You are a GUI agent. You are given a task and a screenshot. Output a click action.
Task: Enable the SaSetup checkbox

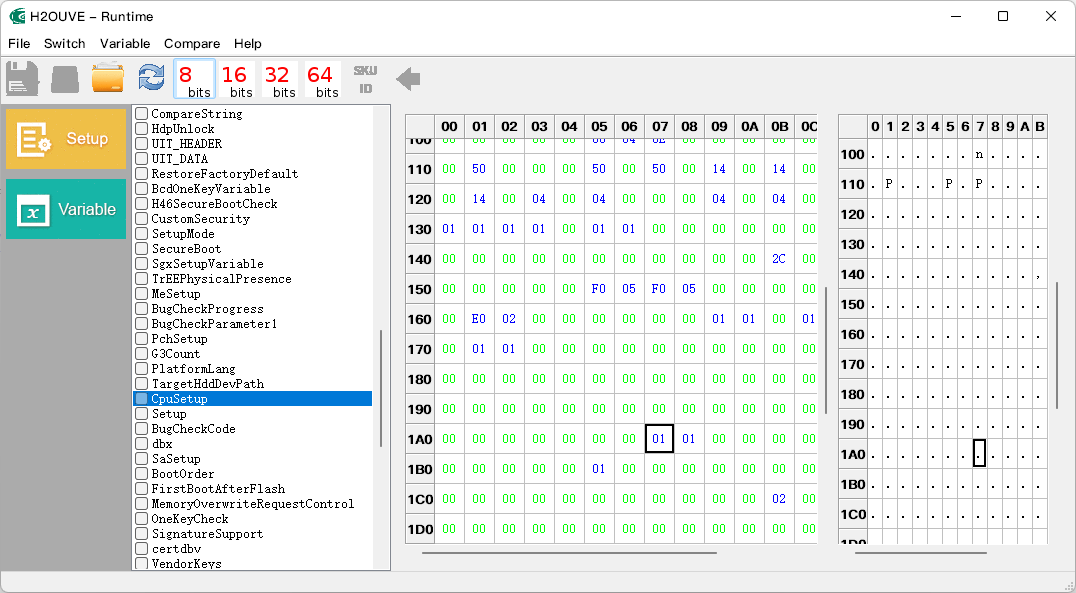(x=142, y=458)
